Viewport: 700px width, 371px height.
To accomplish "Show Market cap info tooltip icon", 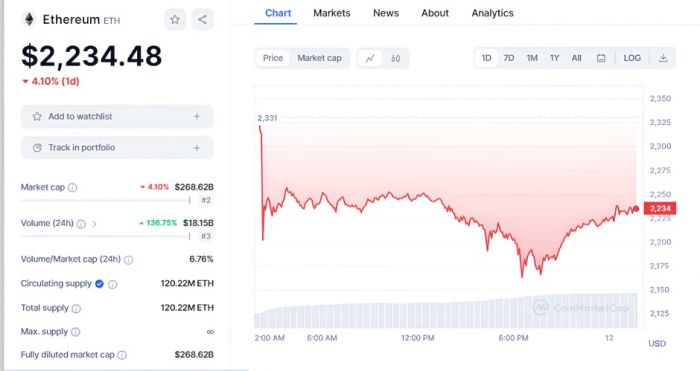I will (x=72, y=188).
